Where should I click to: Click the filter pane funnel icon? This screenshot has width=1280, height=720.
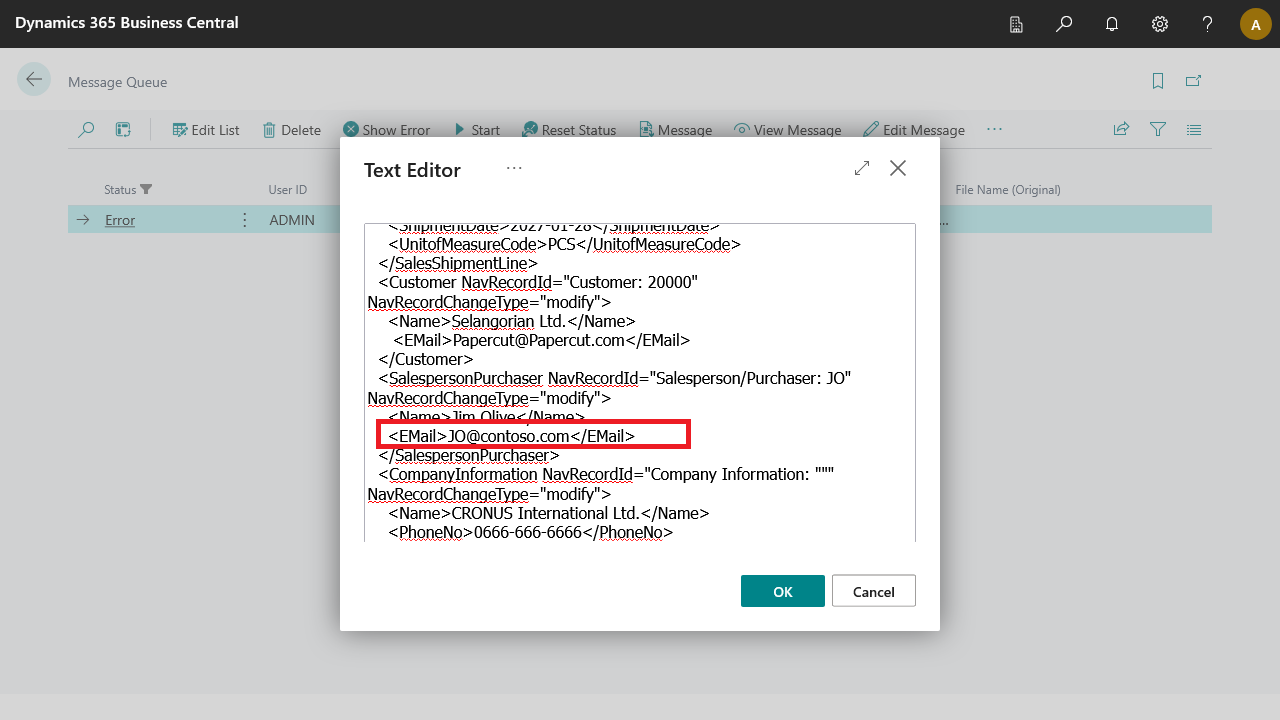pos(1158,130)
